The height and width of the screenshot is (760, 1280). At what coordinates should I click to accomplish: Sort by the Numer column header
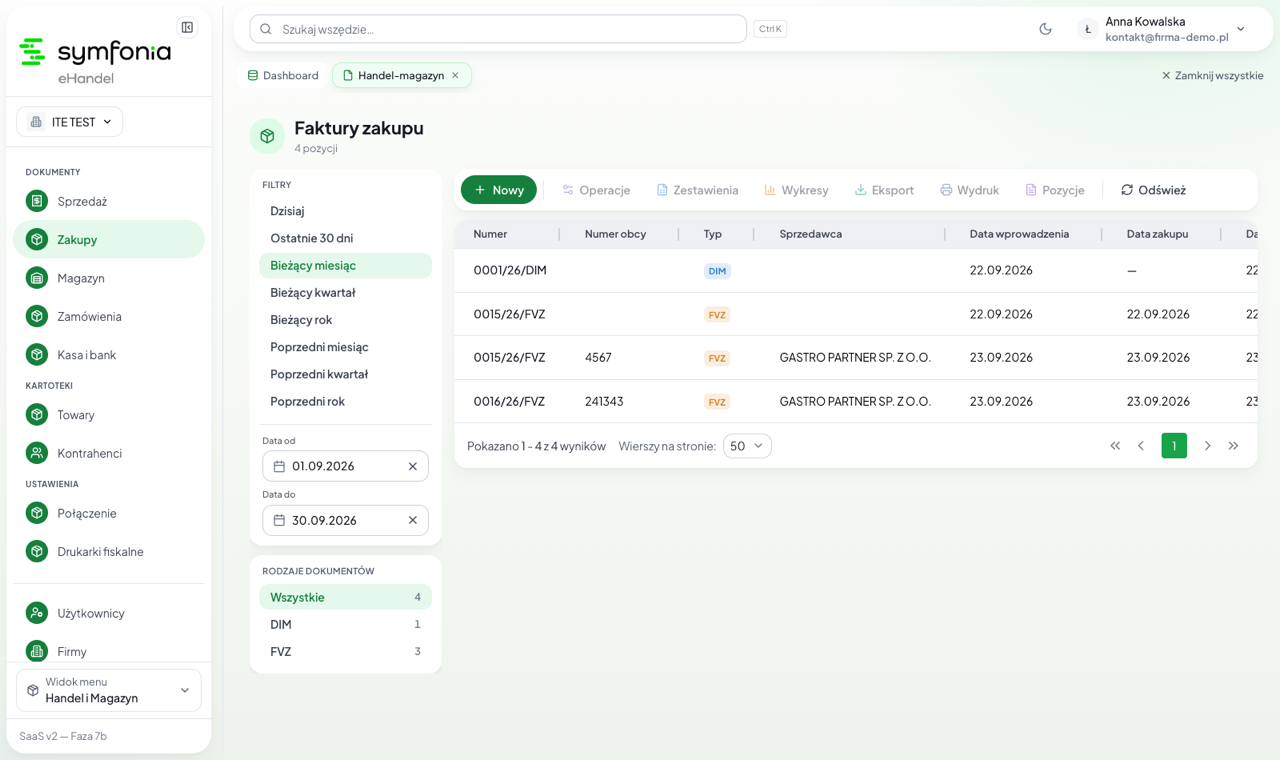point(490,234)
